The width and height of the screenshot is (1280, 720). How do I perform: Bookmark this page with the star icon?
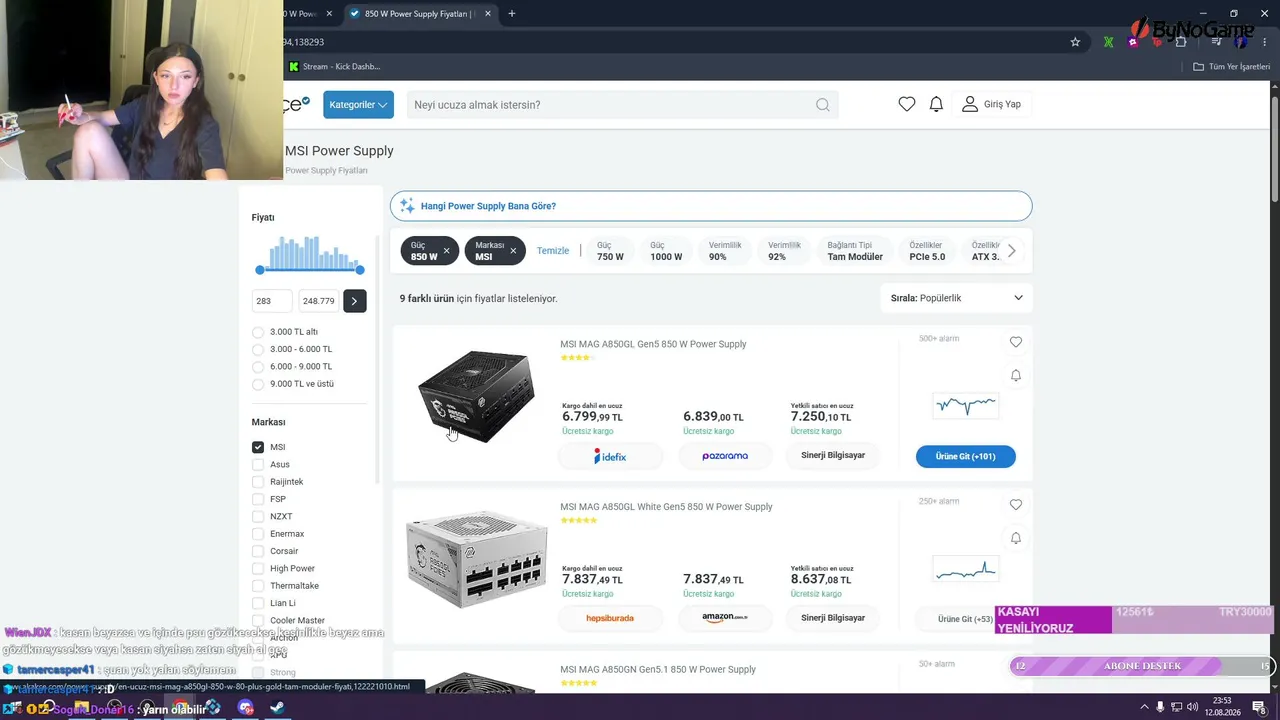coord(1075,42)
